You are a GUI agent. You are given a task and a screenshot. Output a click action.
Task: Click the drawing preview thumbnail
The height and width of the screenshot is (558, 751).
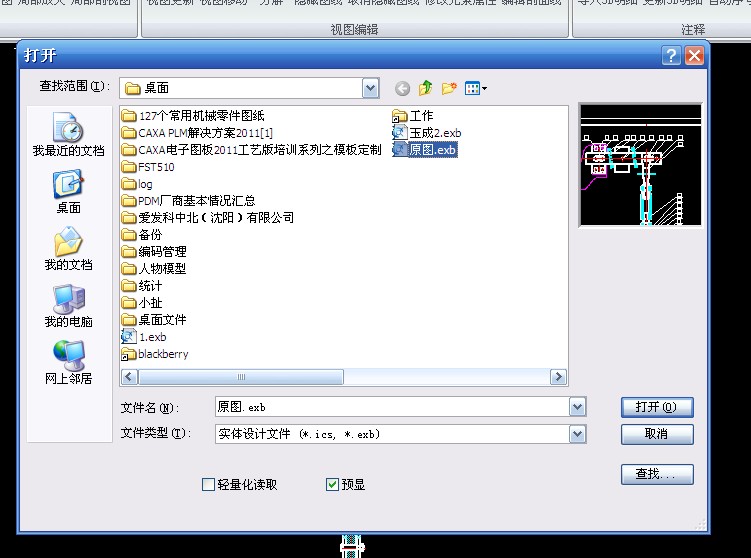640,165
